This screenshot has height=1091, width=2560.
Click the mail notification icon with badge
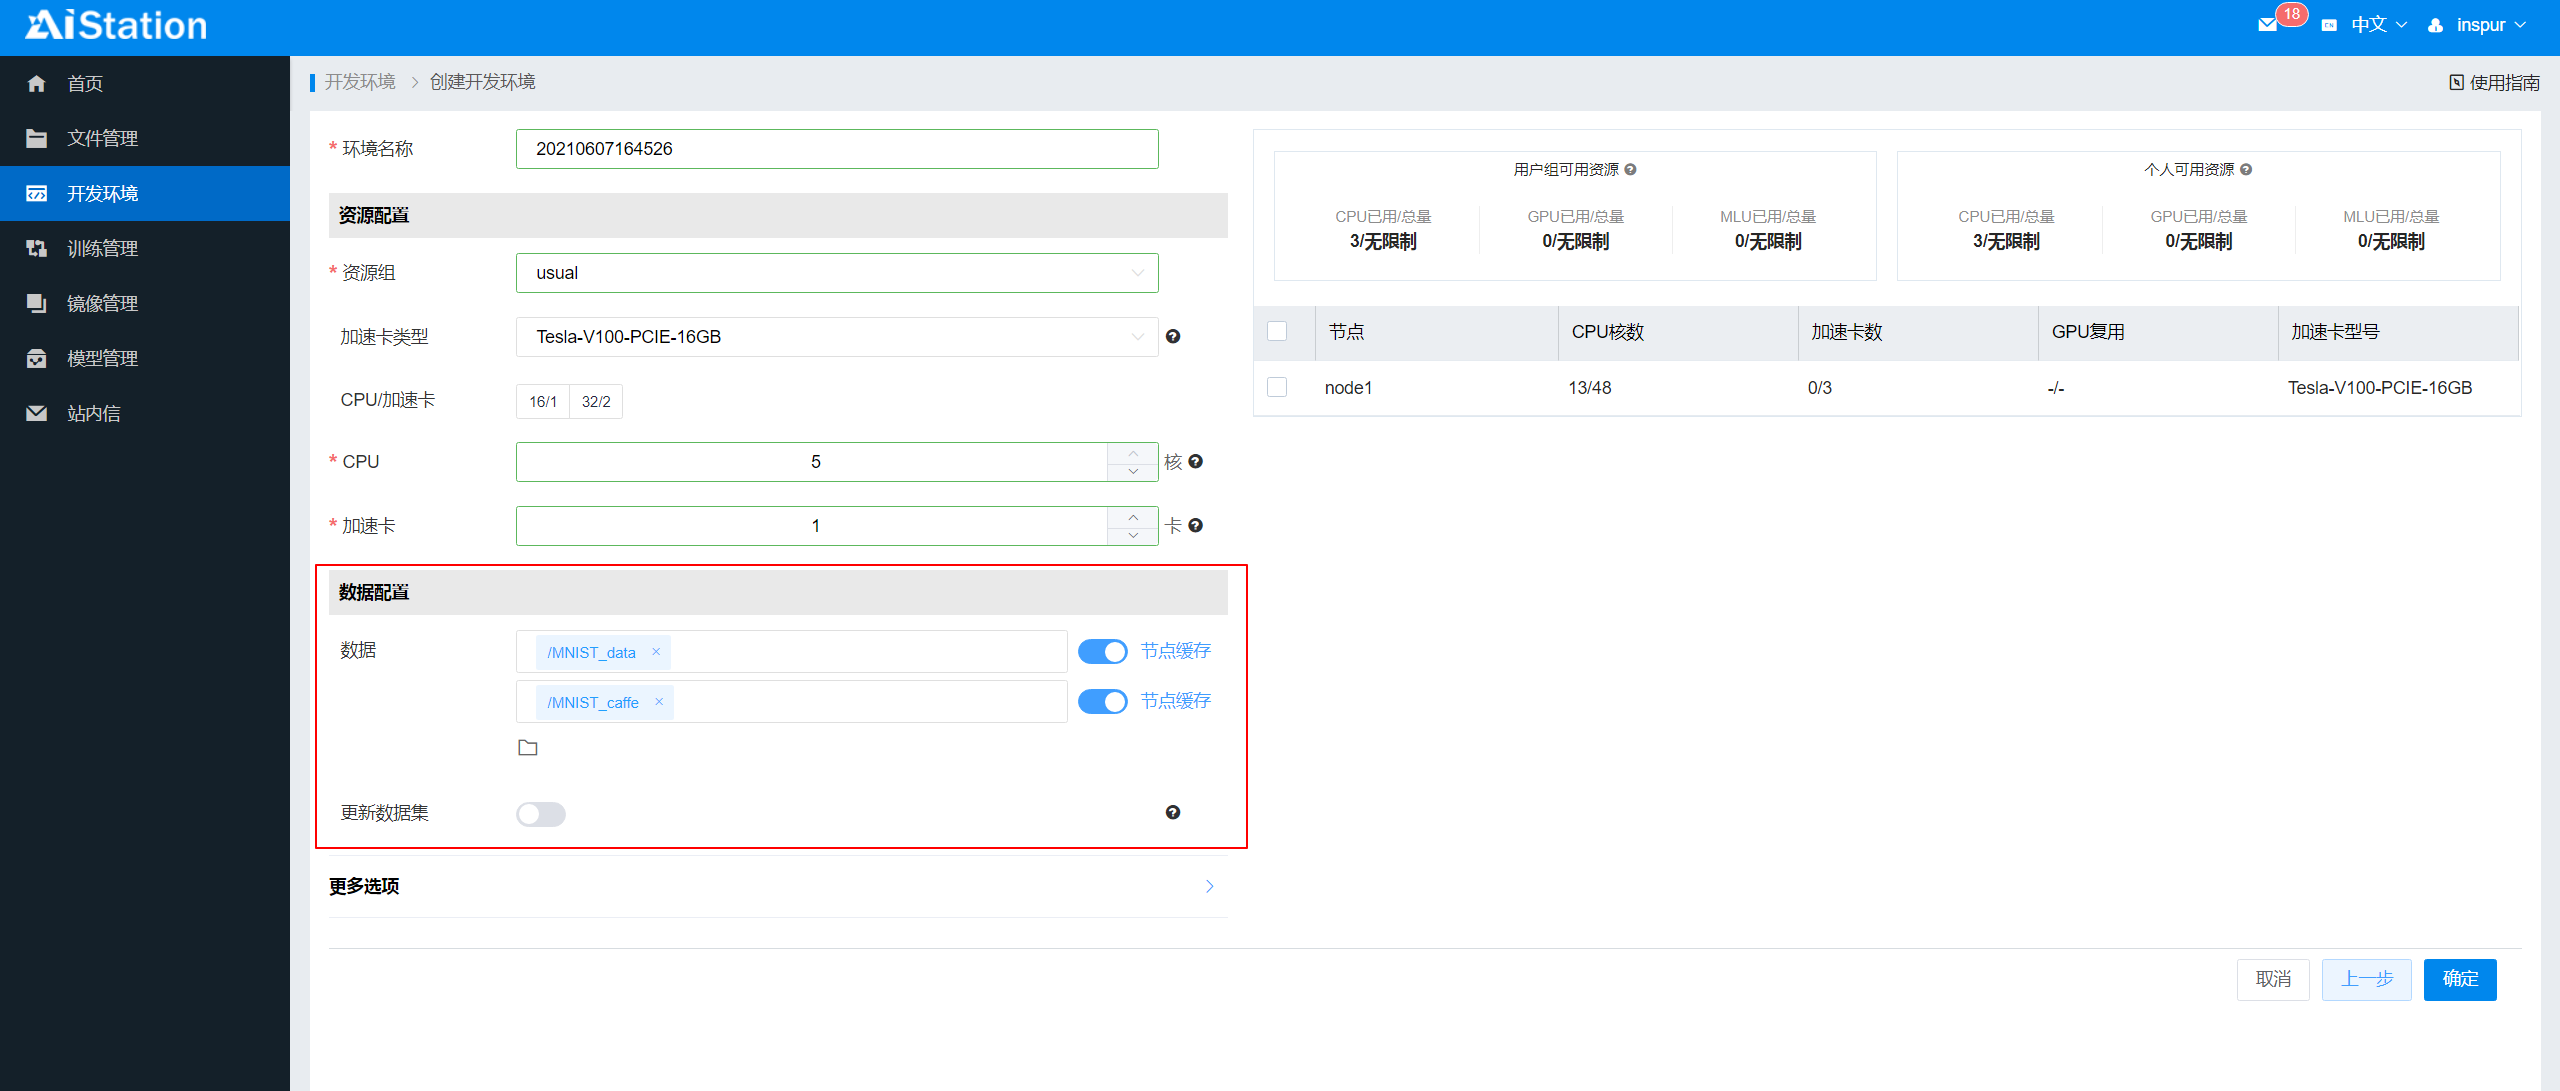pyautogui.click(x=2268, y=25)
